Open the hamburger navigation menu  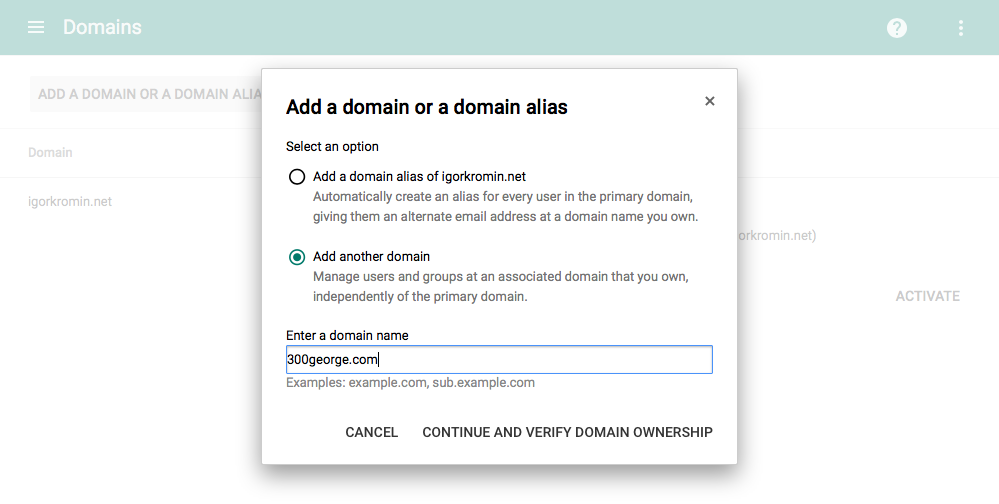[36, 27]
